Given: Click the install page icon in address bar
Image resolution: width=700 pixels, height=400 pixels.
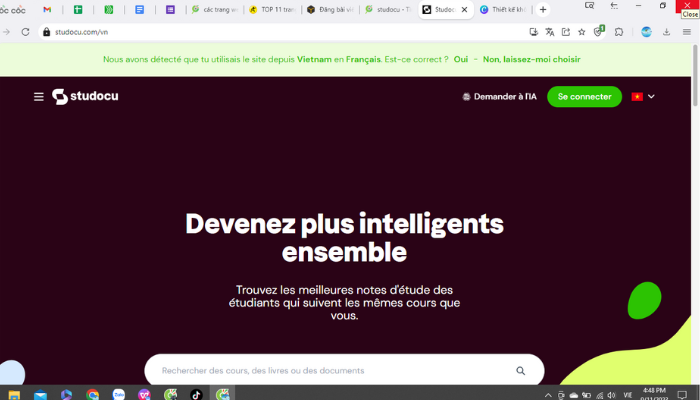Looking at the screenshot, I should (533, 32).
